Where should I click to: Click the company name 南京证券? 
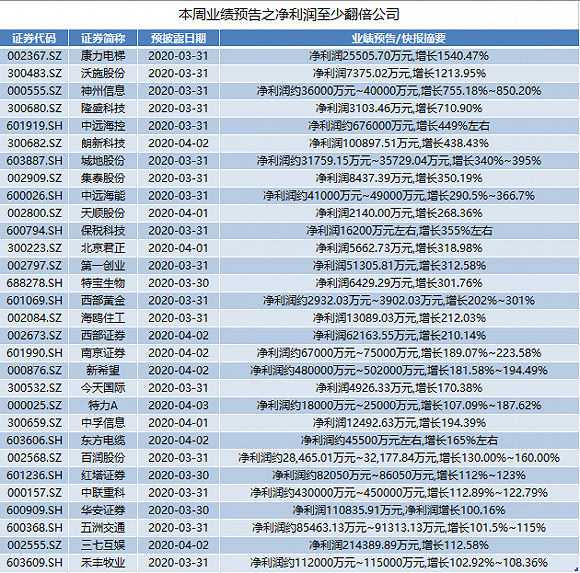pos(103,353)
